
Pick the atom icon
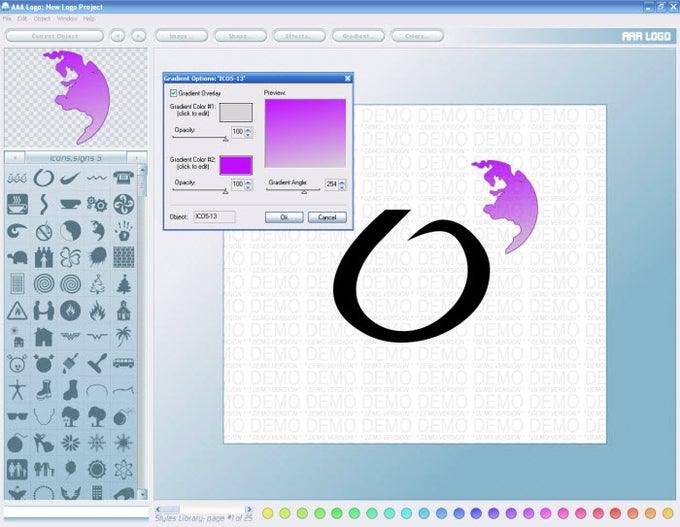[x=124, y=469]
